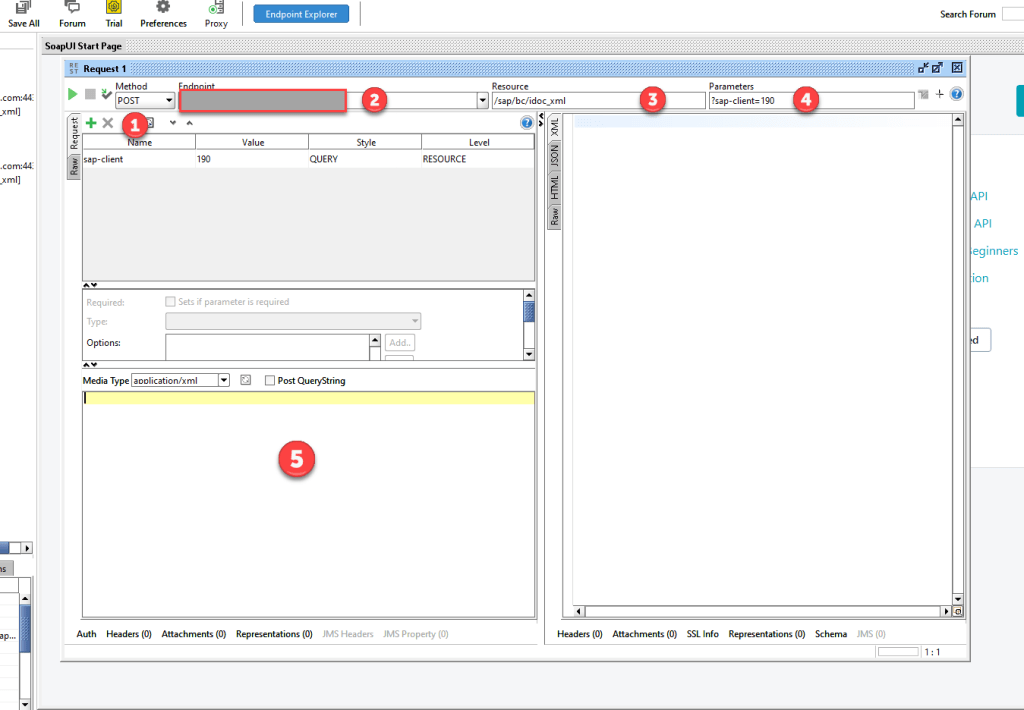Stop the running request
Screen dimensions: 1024x710
point(89,93)
